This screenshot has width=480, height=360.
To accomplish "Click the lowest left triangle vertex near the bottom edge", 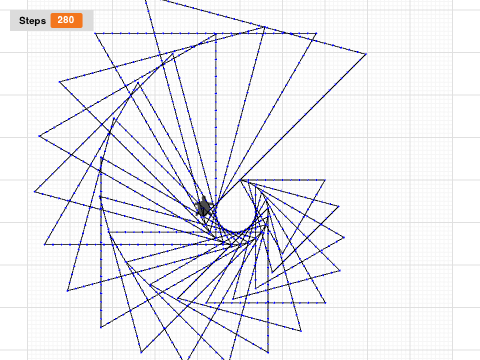I will (141, 352).
